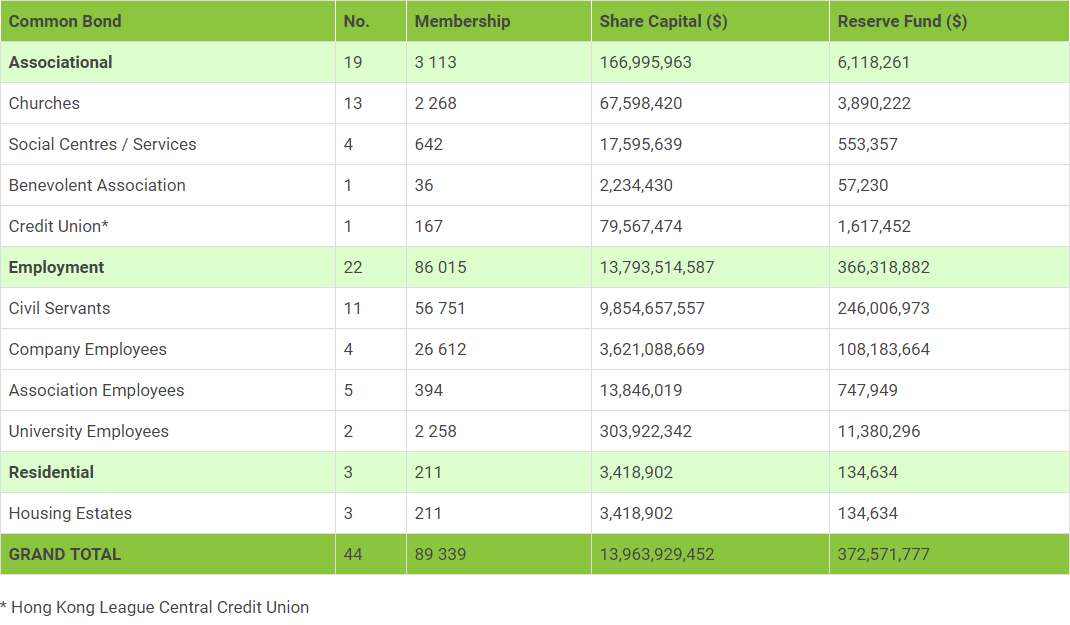Click share capital 303,922,342
The height and width of the screenshot is (625, 1070).
[646, 431]
